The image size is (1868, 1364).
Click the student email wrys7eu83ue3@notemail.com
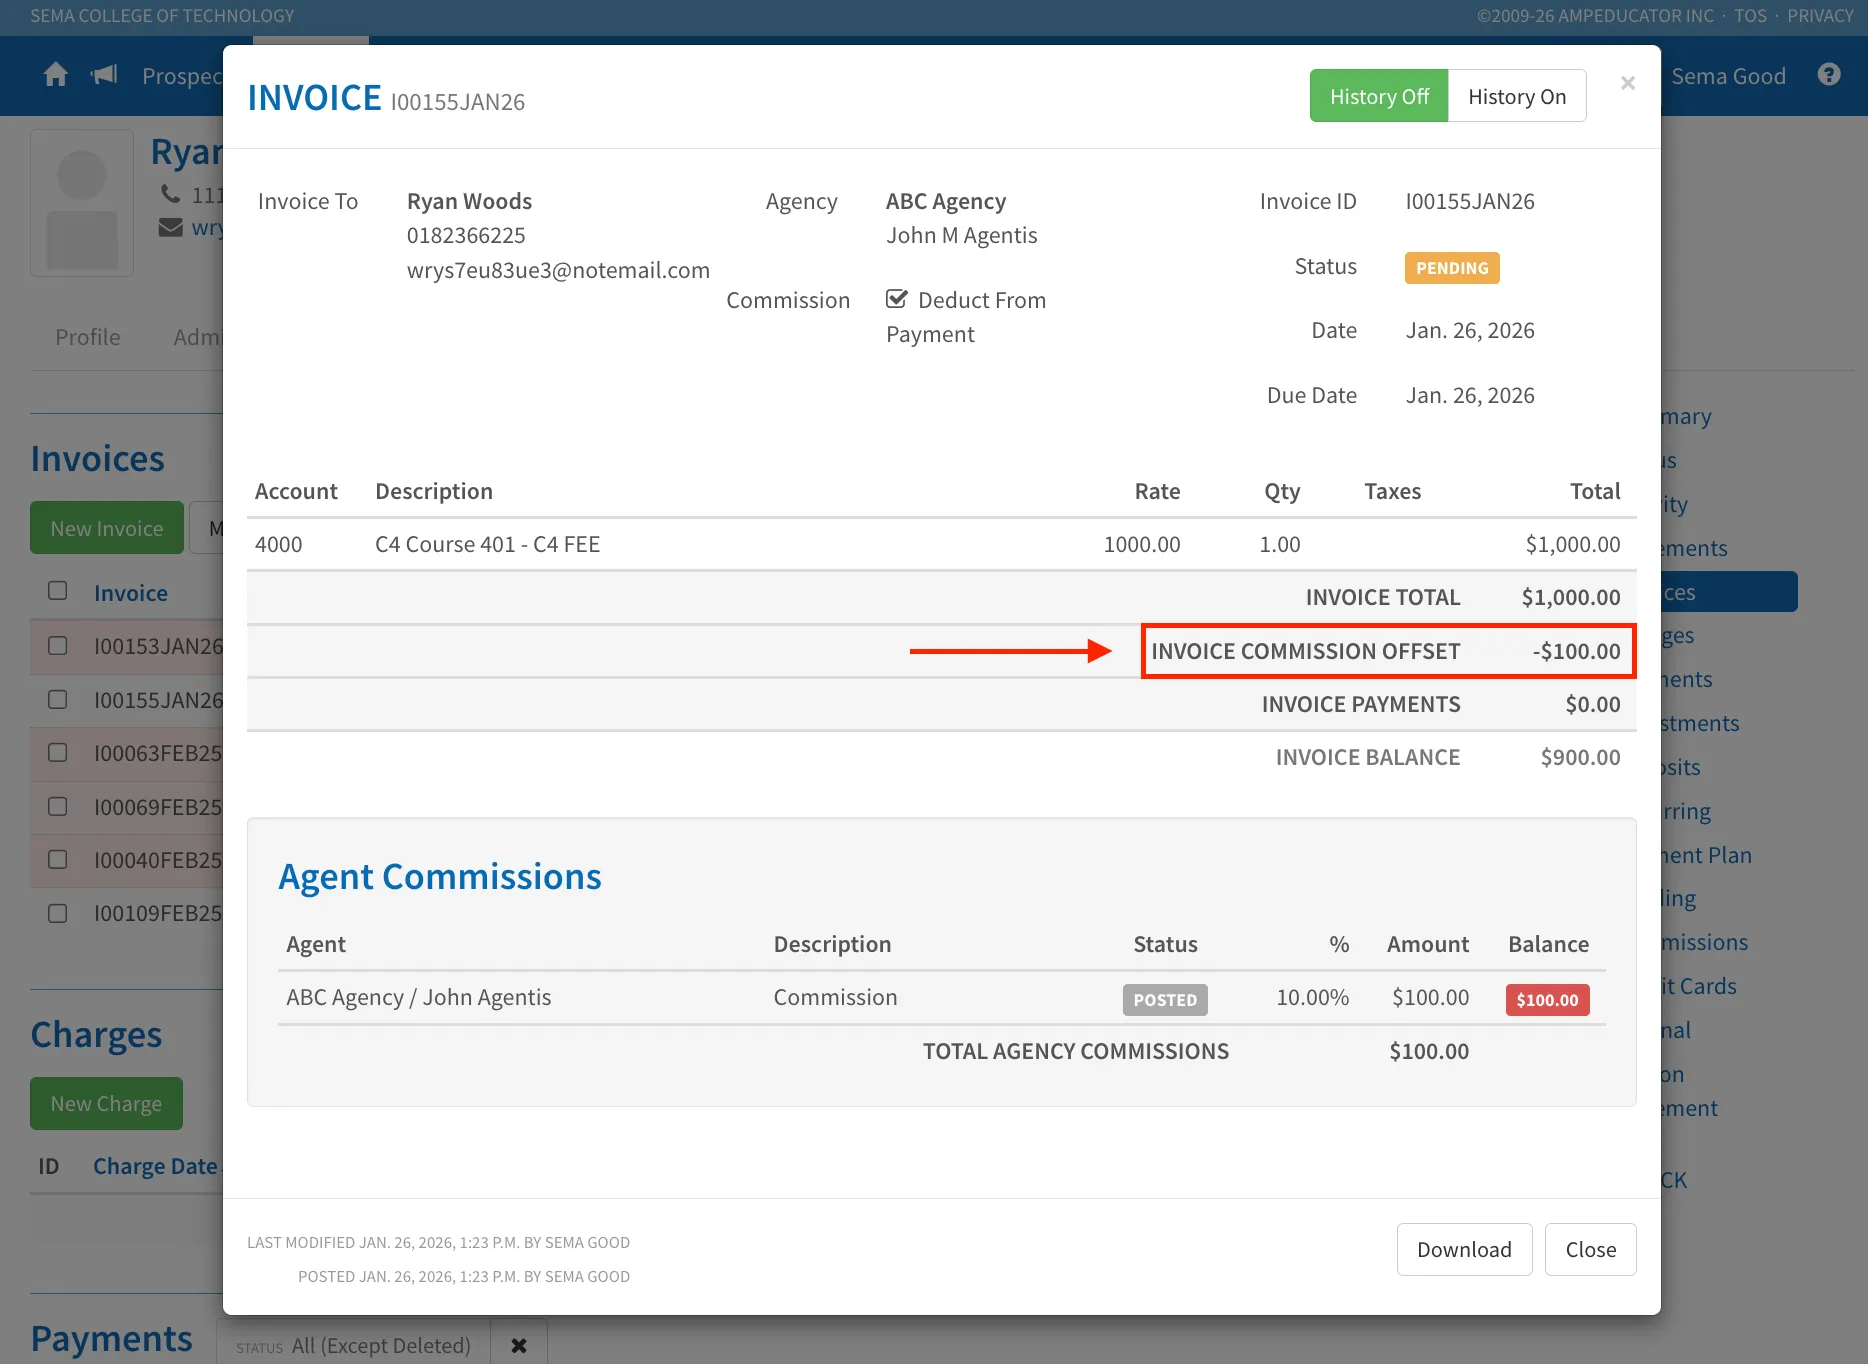click(x=558, y=270)
